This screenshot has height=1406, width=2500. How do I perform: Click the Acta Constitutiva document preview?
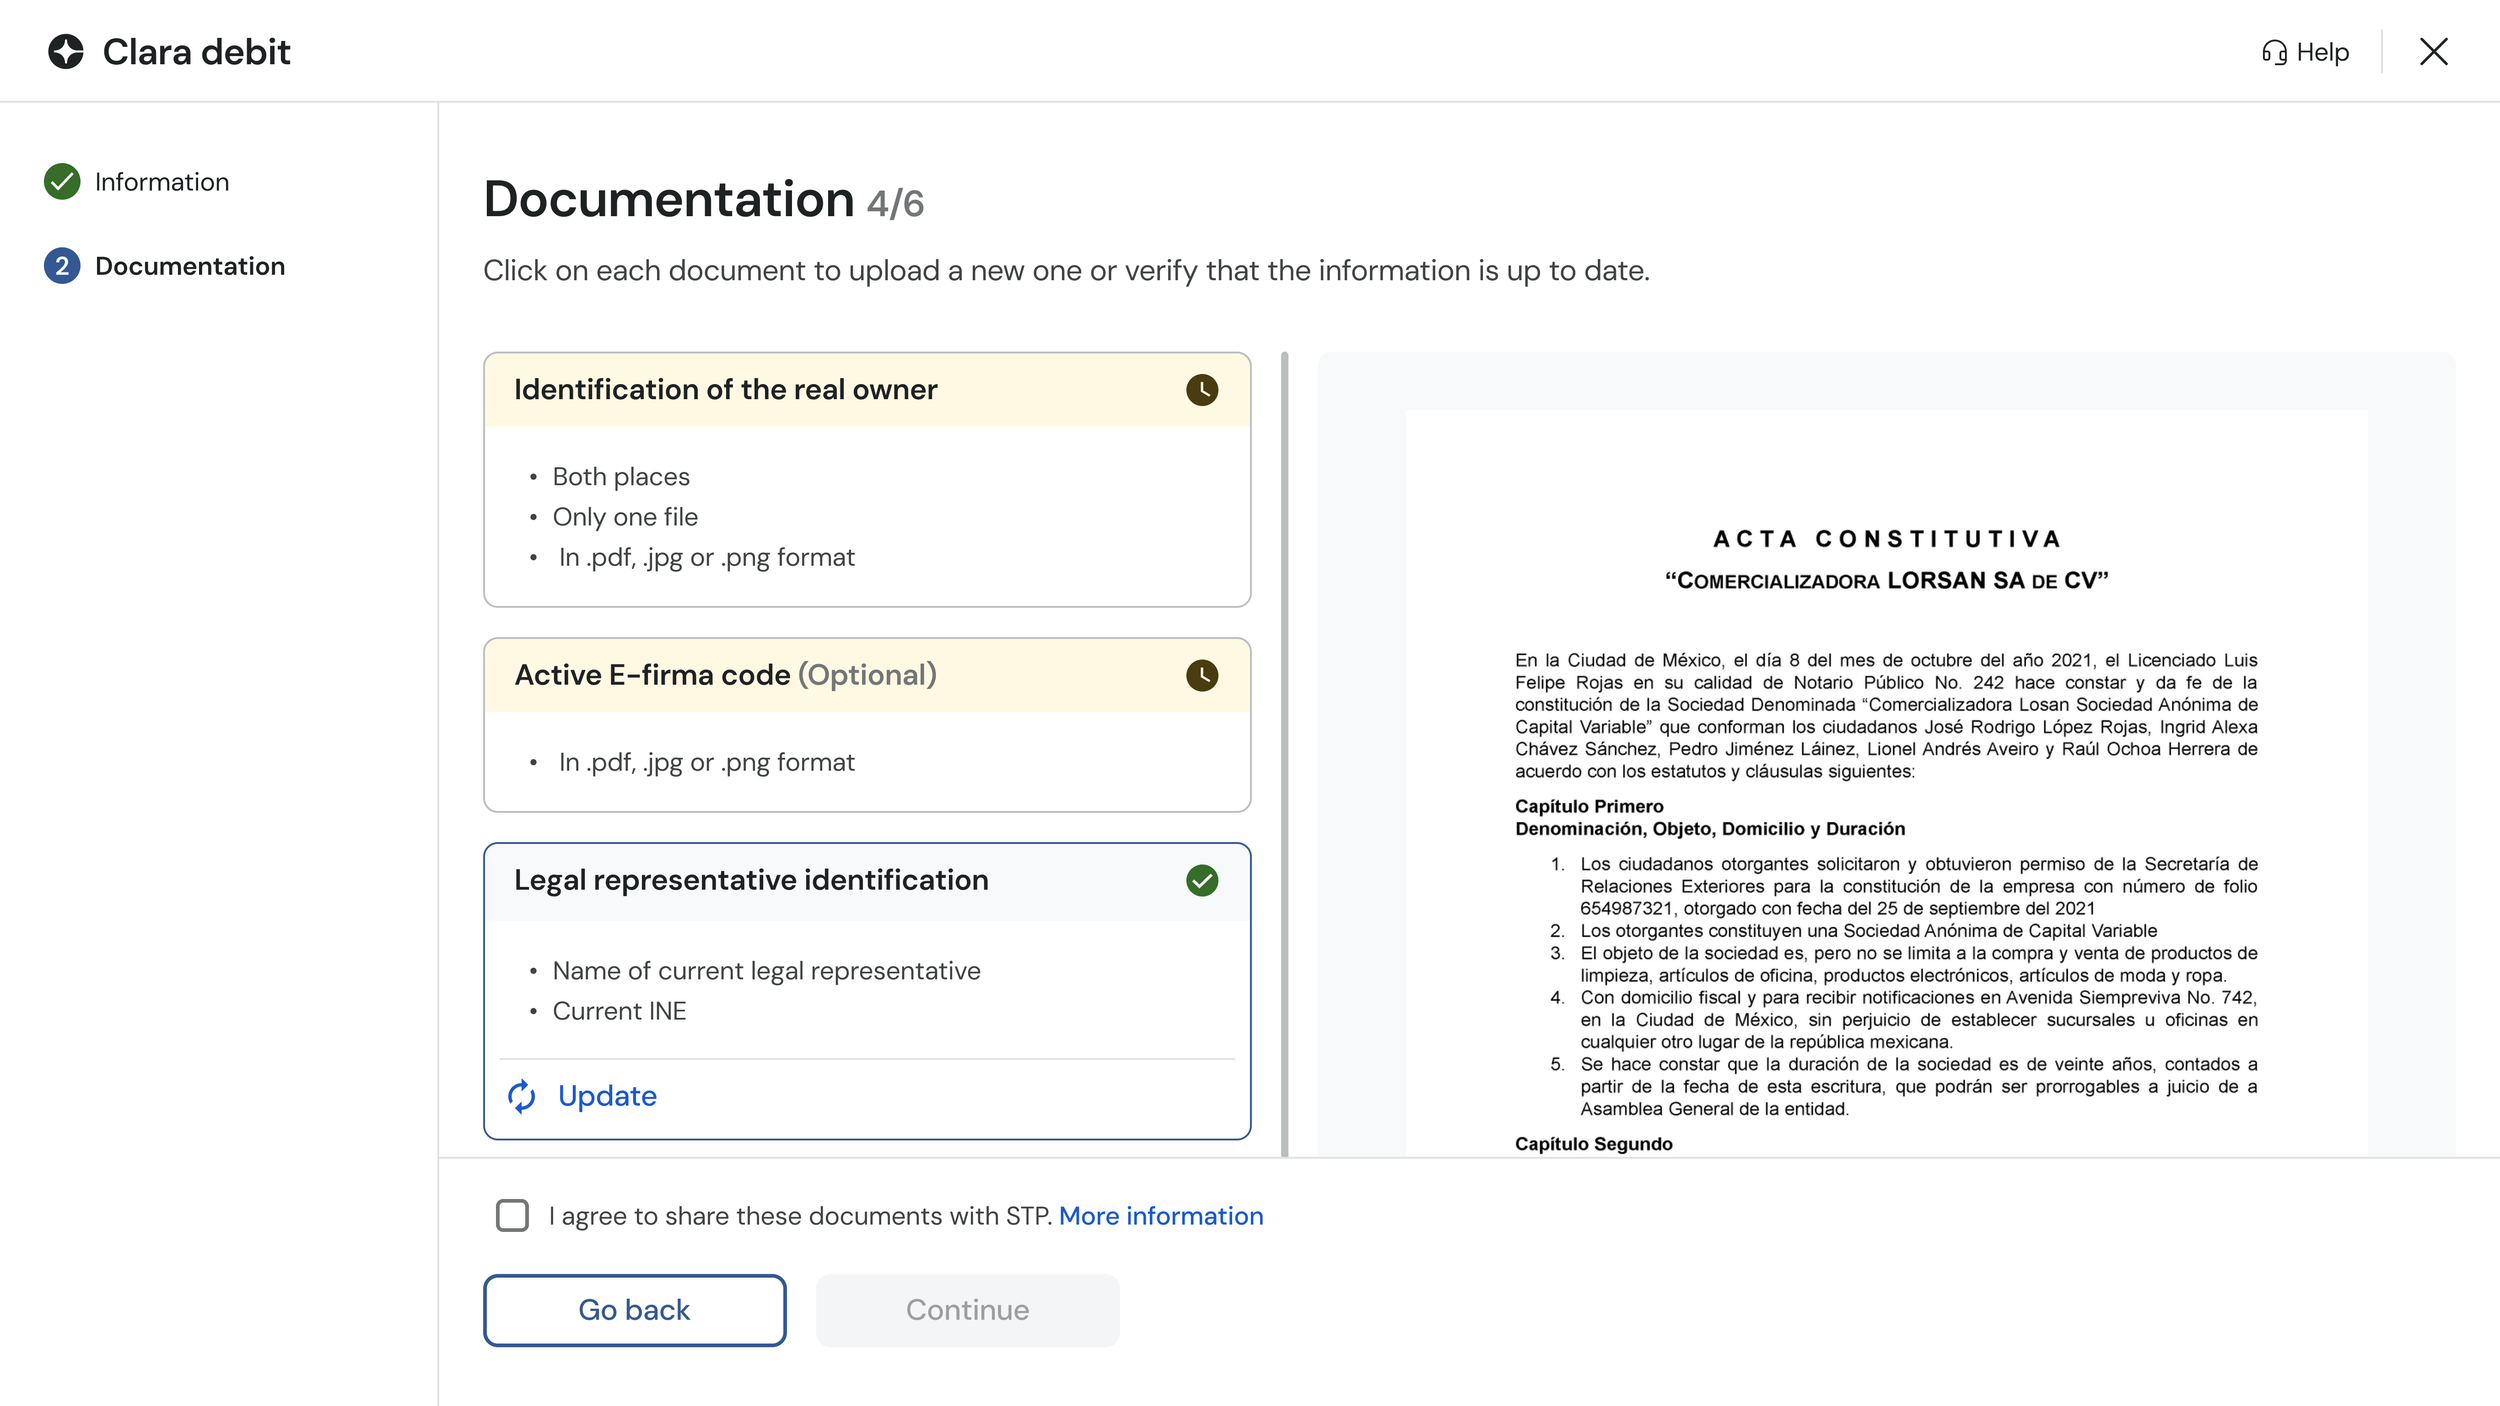pyautogui.click(x=1885, y=780)
